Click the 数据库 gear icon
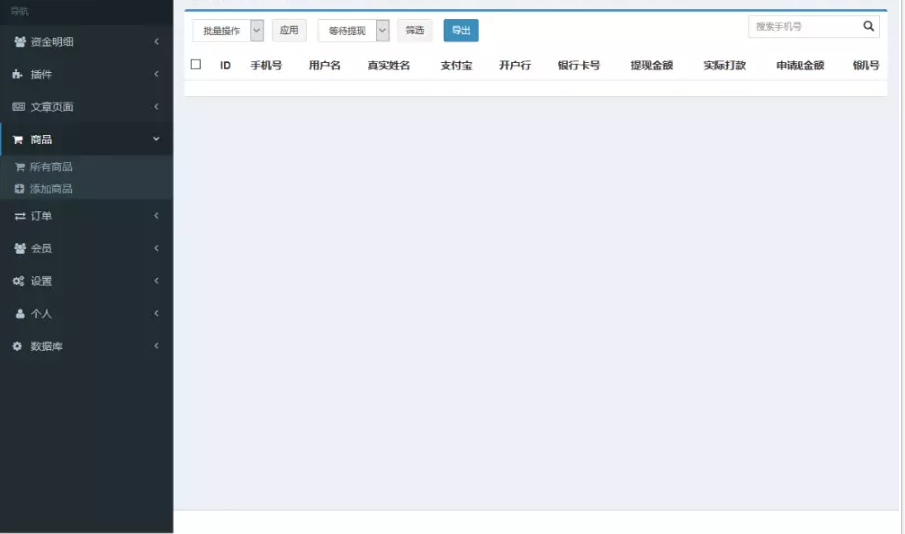Image resolution: width=905 pixels, height=534 pixels. pyautogui.click(x=18, y=346)
